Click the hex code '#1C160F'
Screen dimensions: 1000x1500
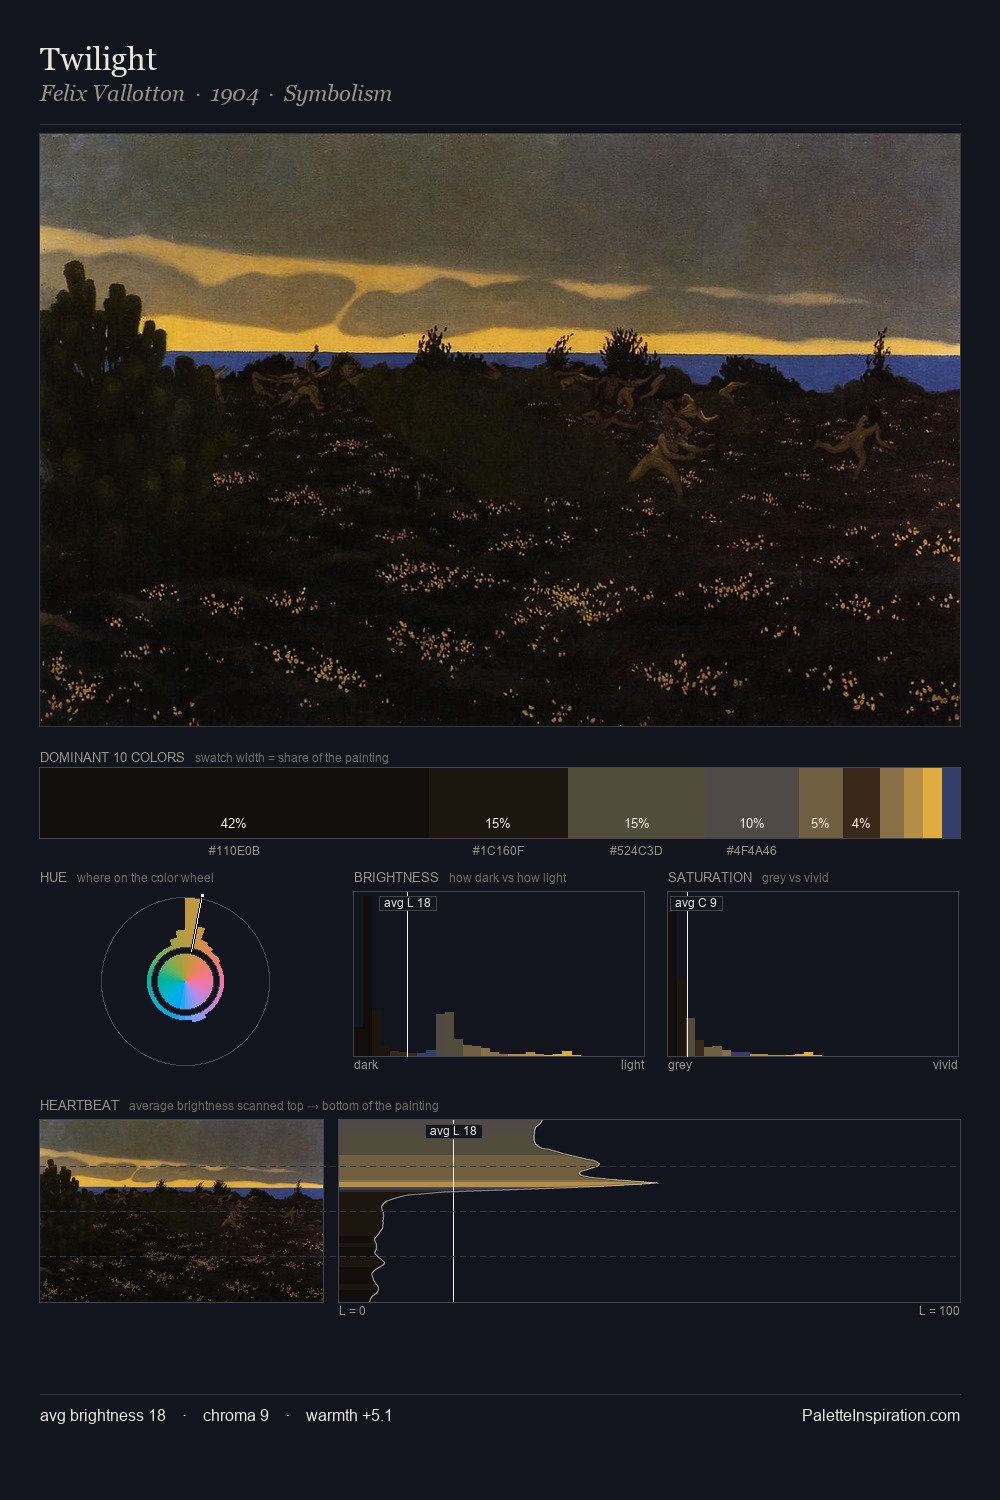tap(498, 851)
